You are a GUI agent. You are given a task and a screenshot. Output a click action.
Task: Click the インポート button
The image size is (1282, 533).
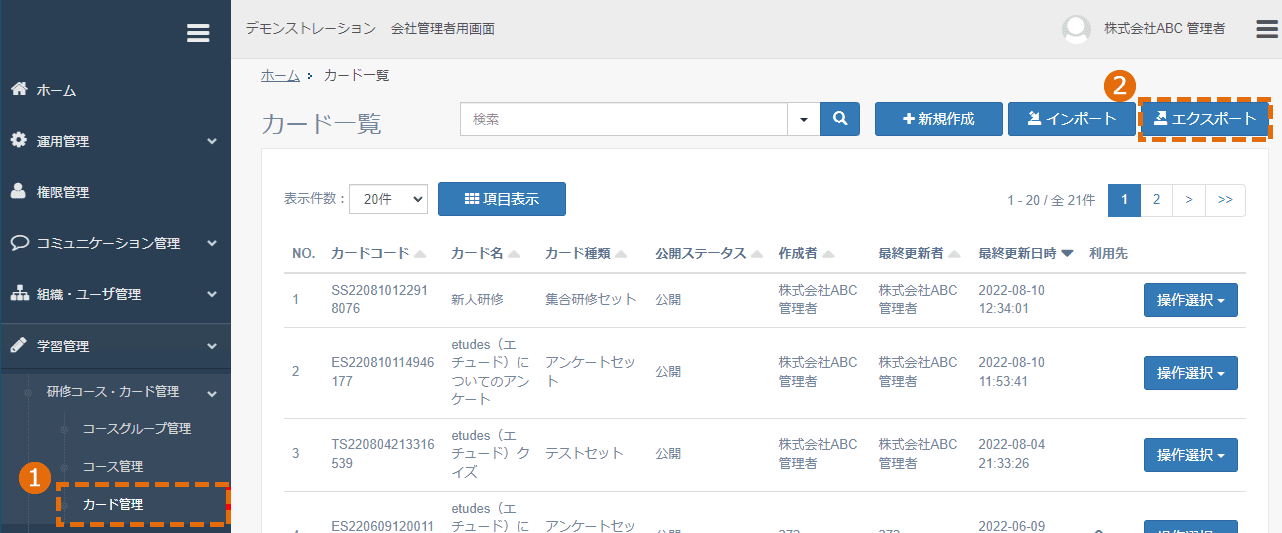[x=1071, y=119]
